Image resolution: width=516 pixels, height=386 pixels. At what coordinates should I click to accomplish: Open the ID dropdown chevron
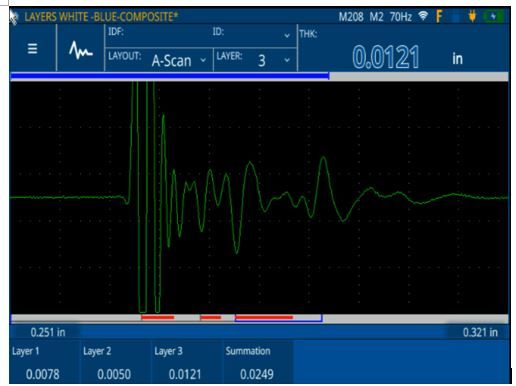point(287,35)
